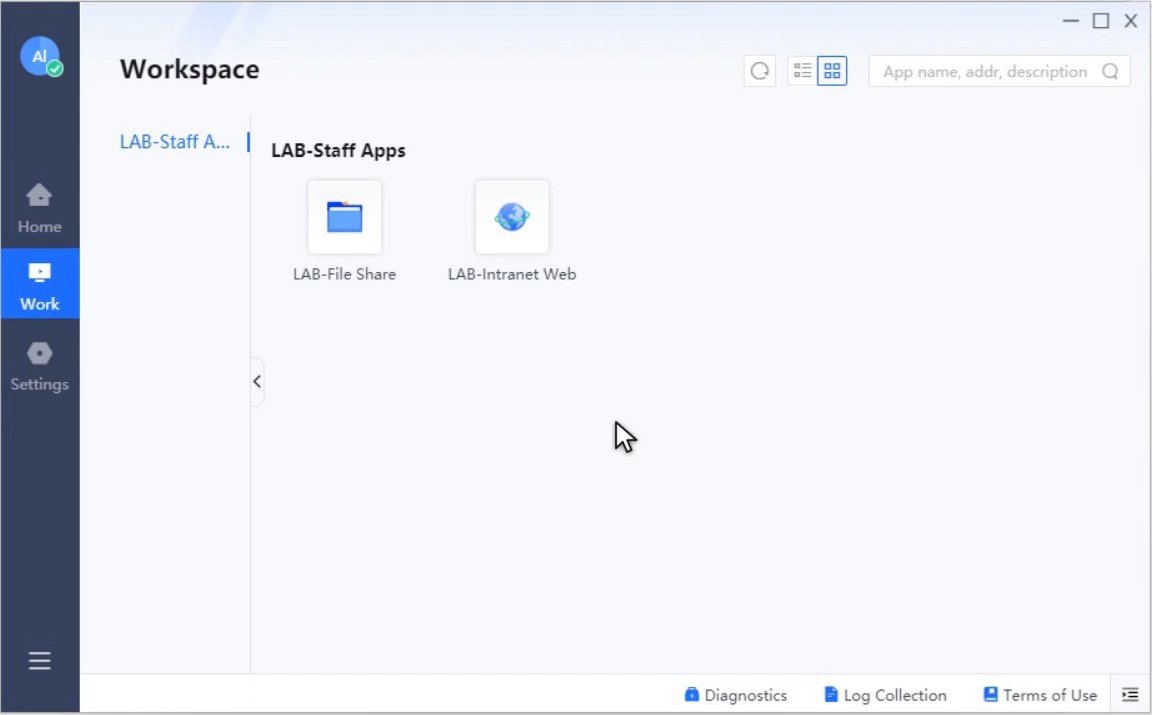Select the LAB-Staff A... category

(175, 142)
